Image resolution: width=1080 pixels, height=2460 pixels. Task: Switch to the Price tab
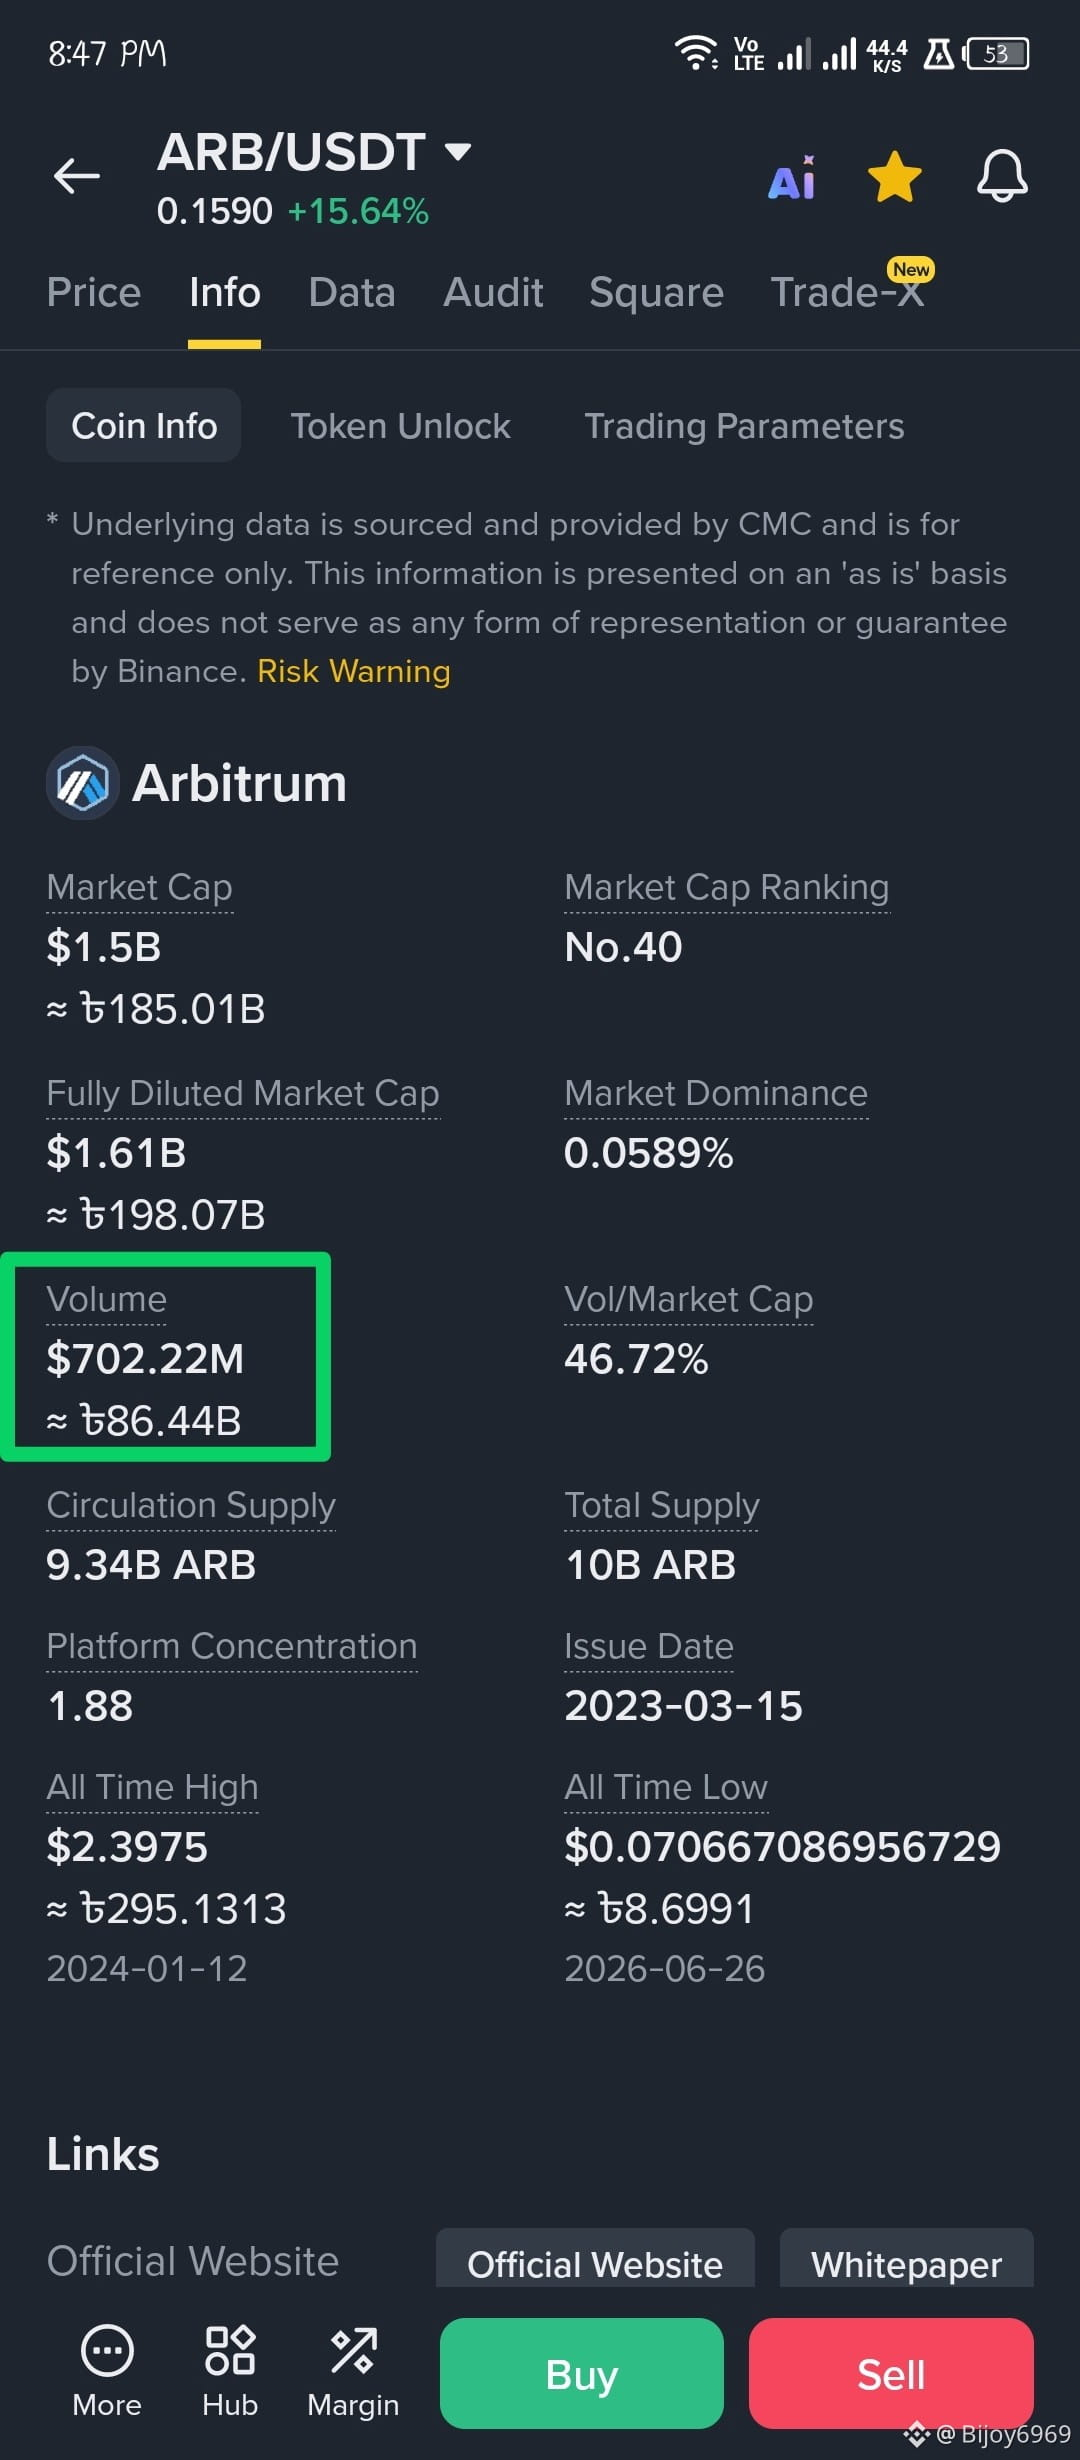(94, 293)
